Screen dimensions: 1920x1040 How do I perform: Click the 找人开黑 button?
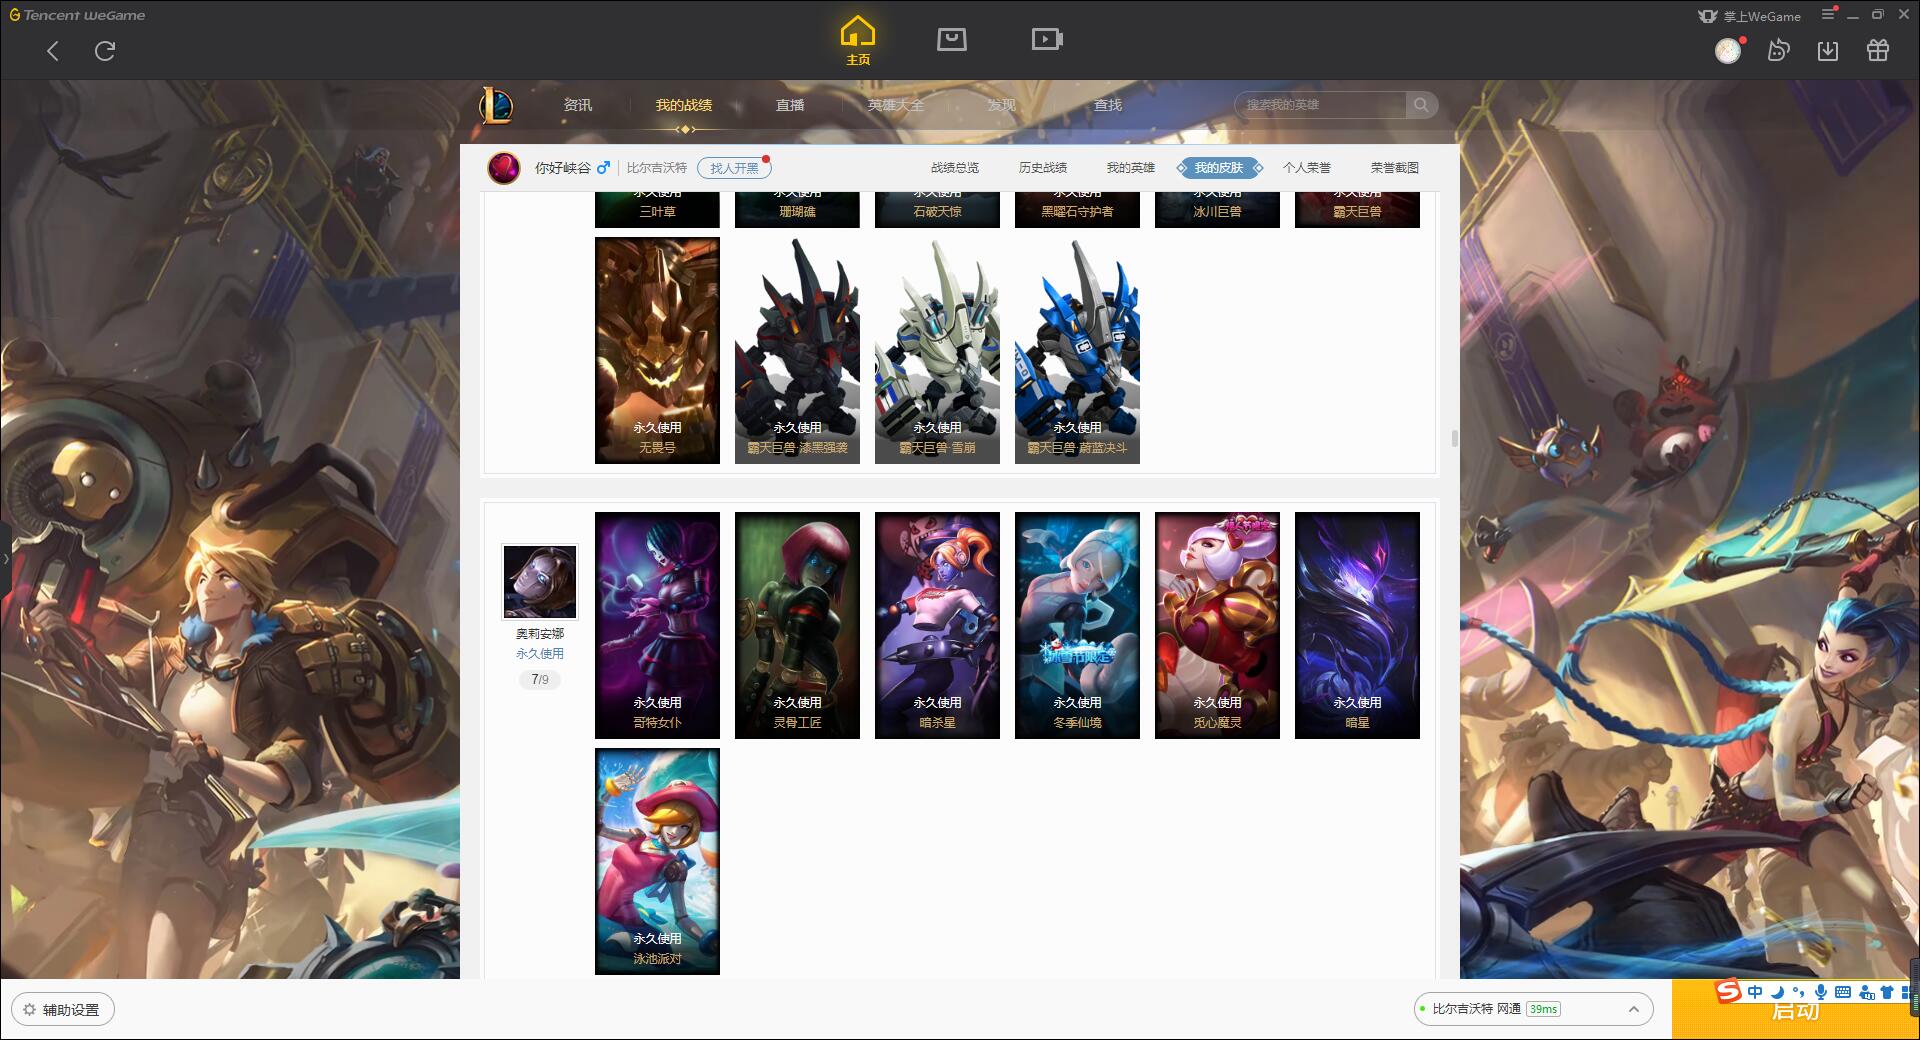coord(734,168)
